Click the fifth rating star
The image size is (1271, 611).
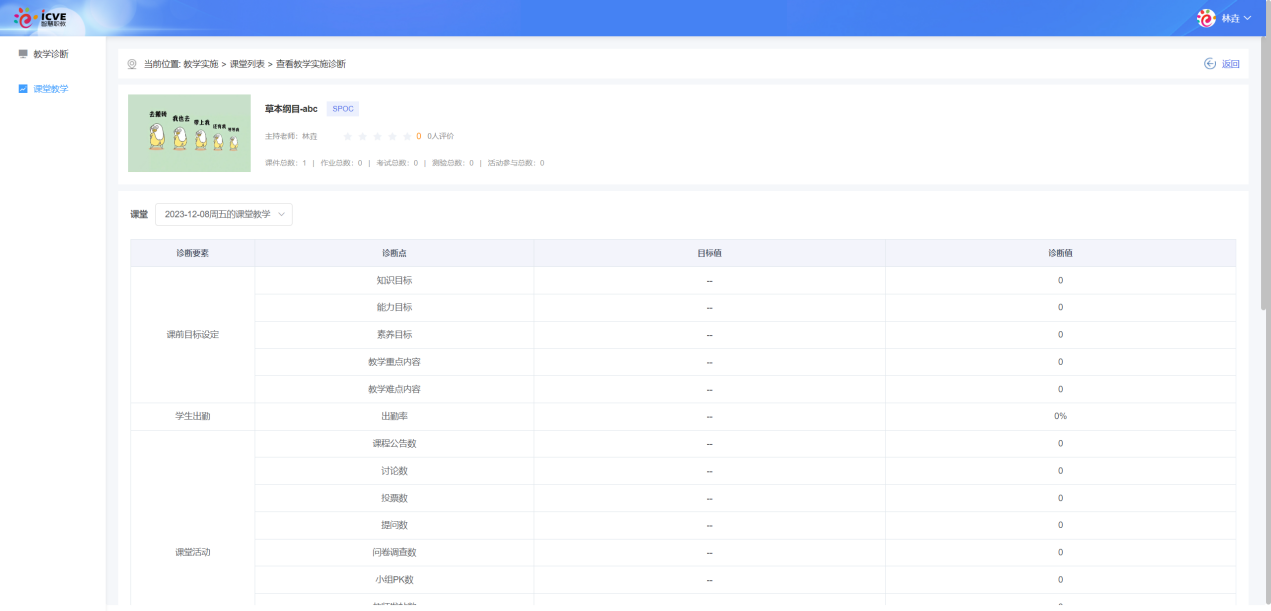point(407,136)
